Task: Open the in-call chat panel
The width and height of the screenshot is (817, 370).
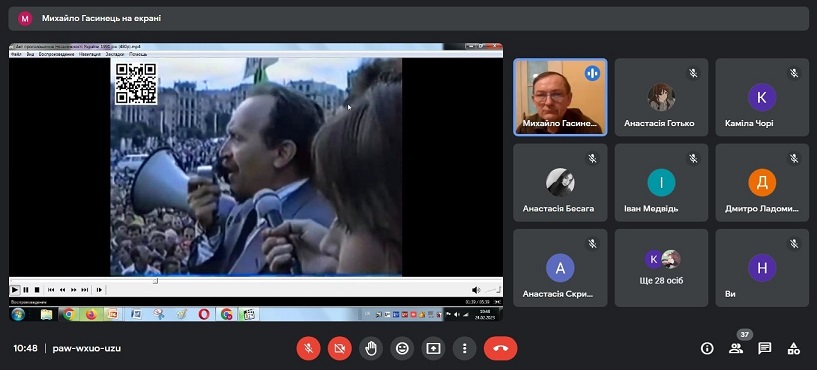Action: pos(764,348)
